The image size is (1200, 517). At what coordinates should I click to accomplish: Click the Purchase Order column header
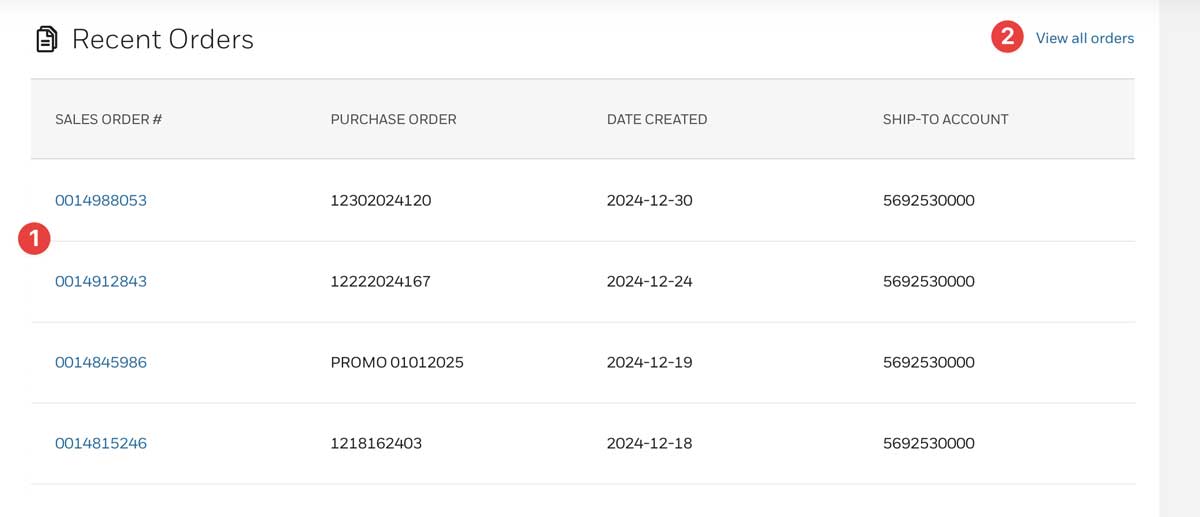(393, 119)
